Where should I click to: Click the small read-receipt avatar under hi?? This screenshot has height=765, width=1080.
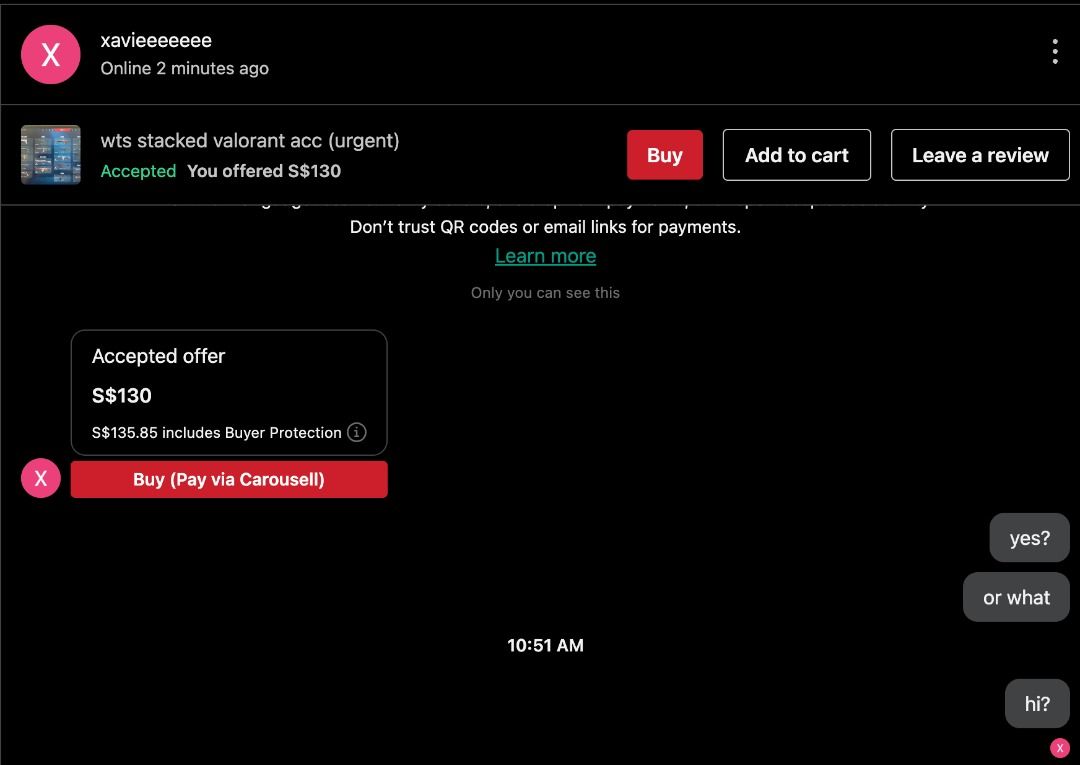click(x=1060, y=748)
